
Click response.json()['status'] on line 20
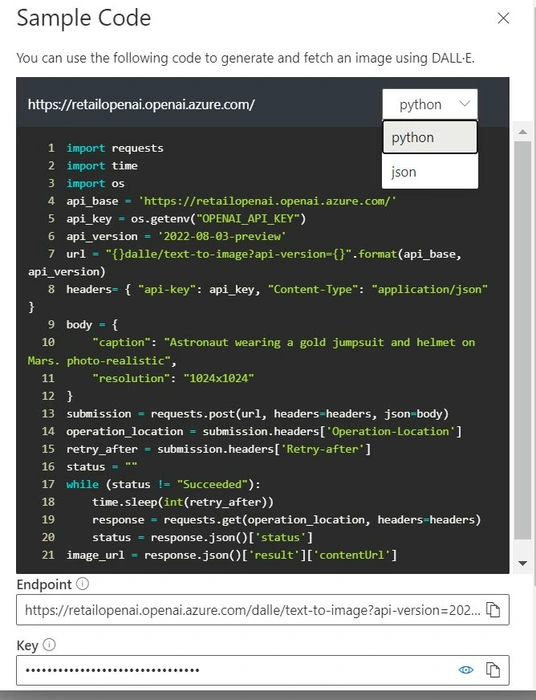coord(232,537)
